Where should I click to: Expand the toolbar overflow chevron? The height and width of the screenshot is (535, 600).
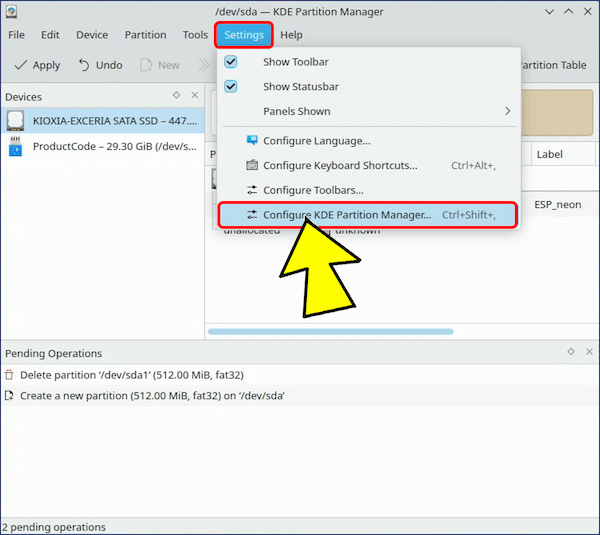click(x=203, y=65)
